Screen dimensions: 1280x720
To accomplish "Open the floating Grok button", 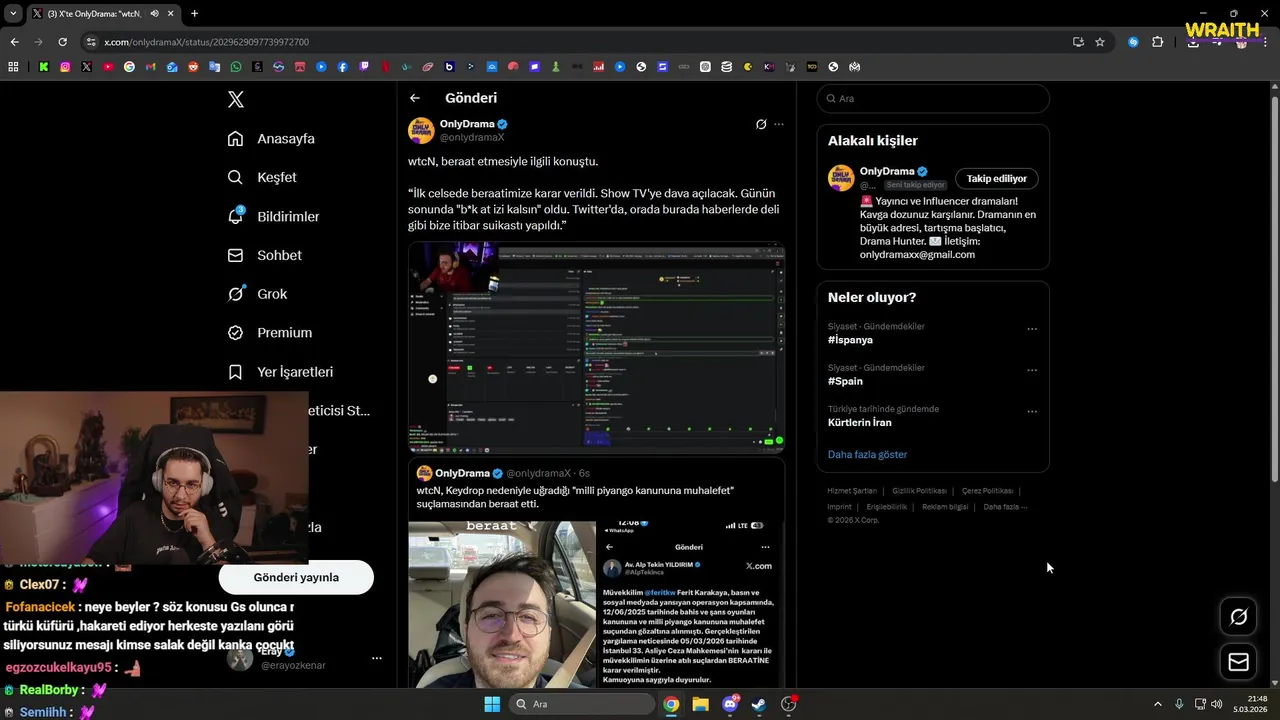I will tap(1238, 617).
